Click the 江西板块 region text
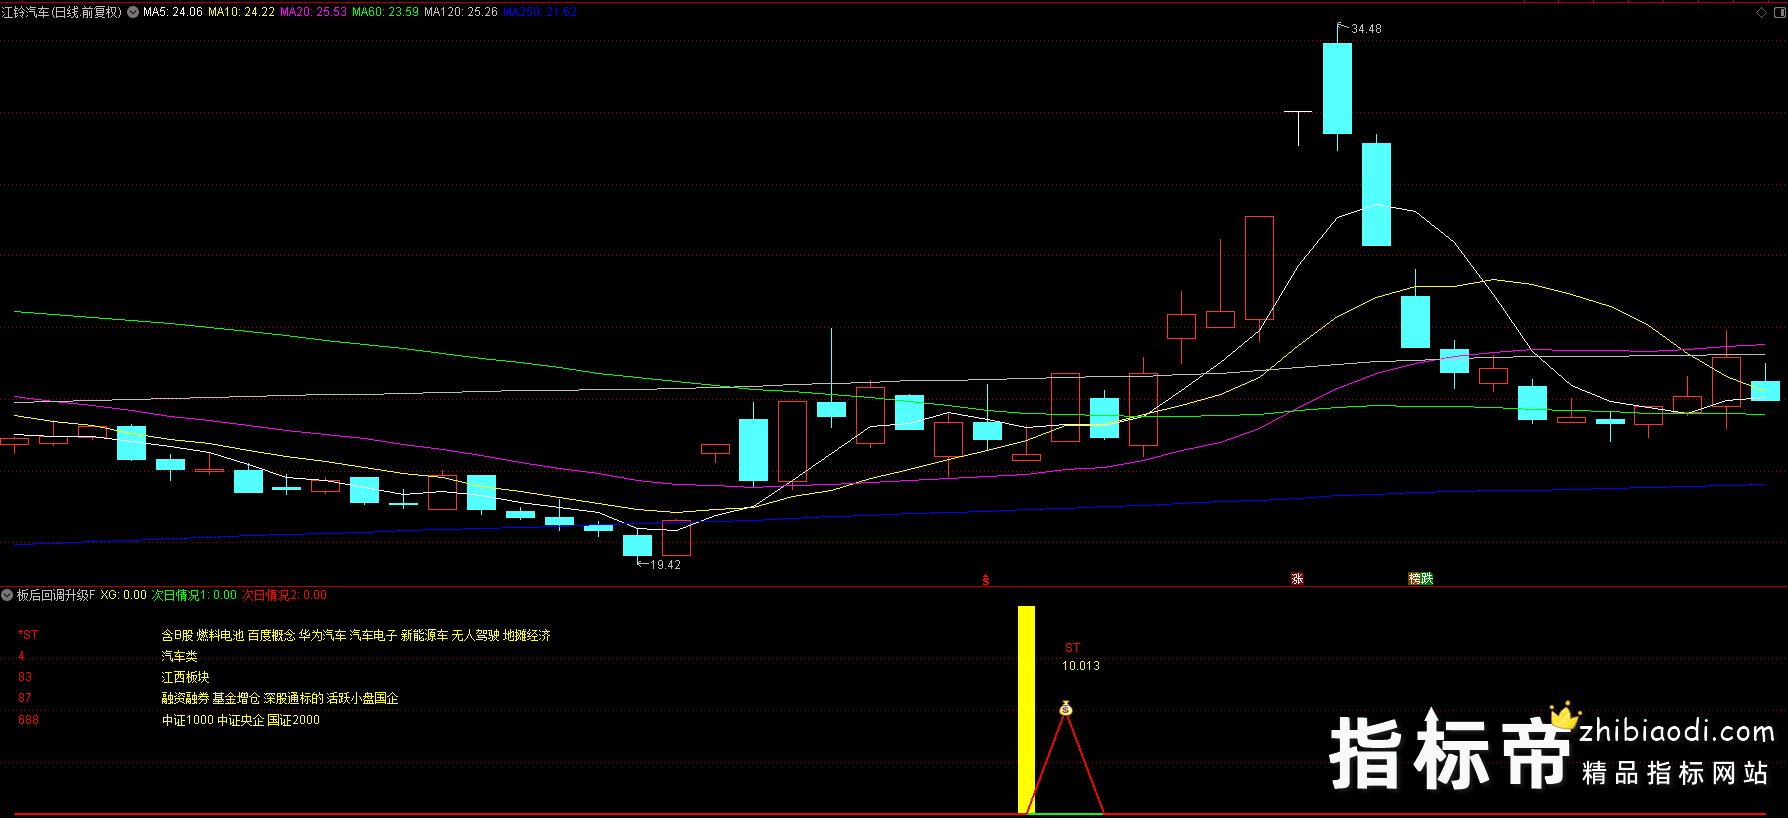 pyautogui.click(x=185, y=677)
